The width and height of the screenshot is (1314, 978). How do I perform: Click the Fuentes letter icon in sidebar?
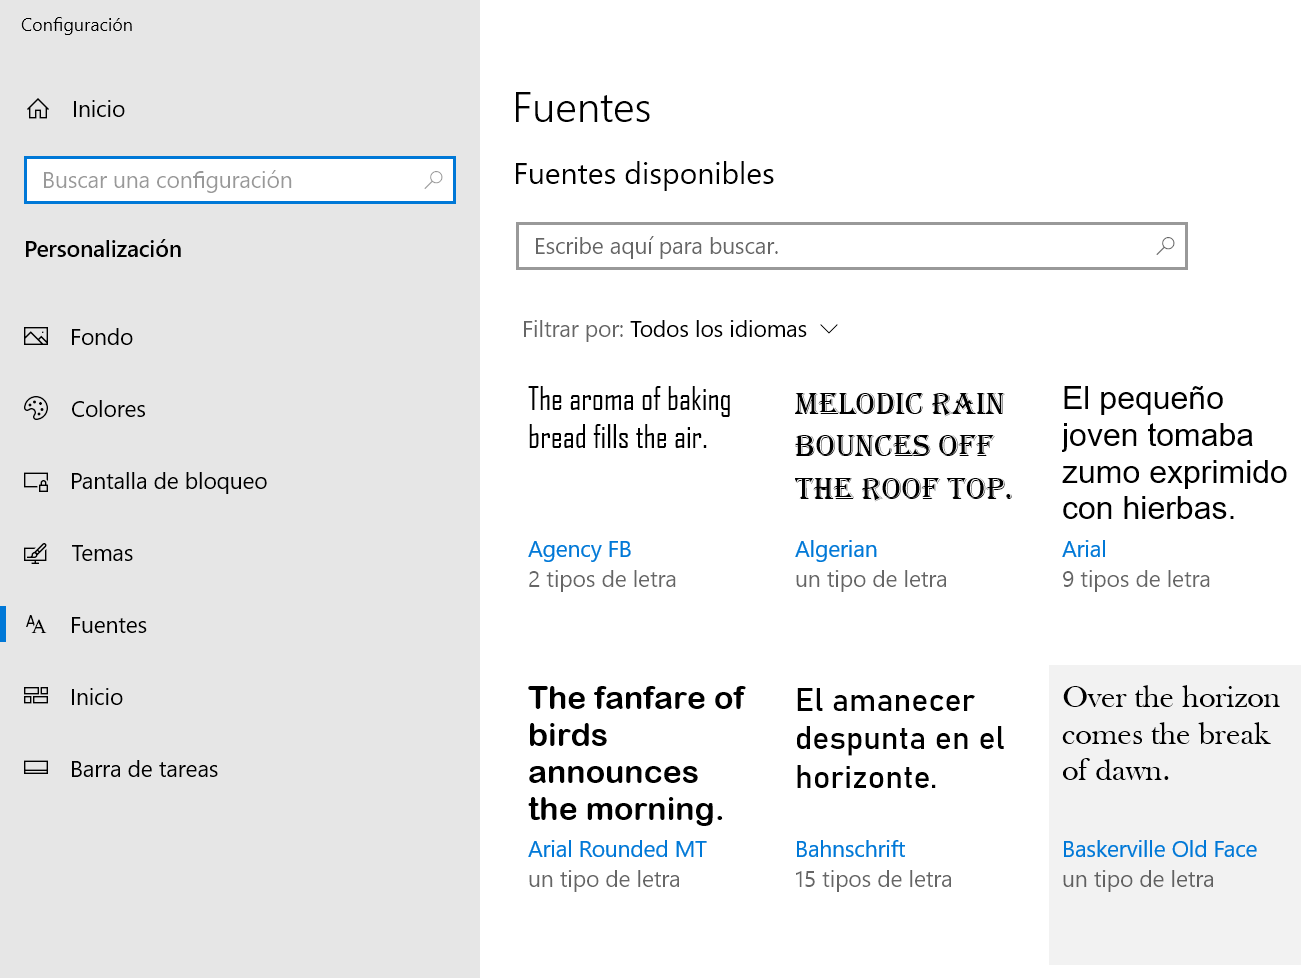tap(36, 625)
